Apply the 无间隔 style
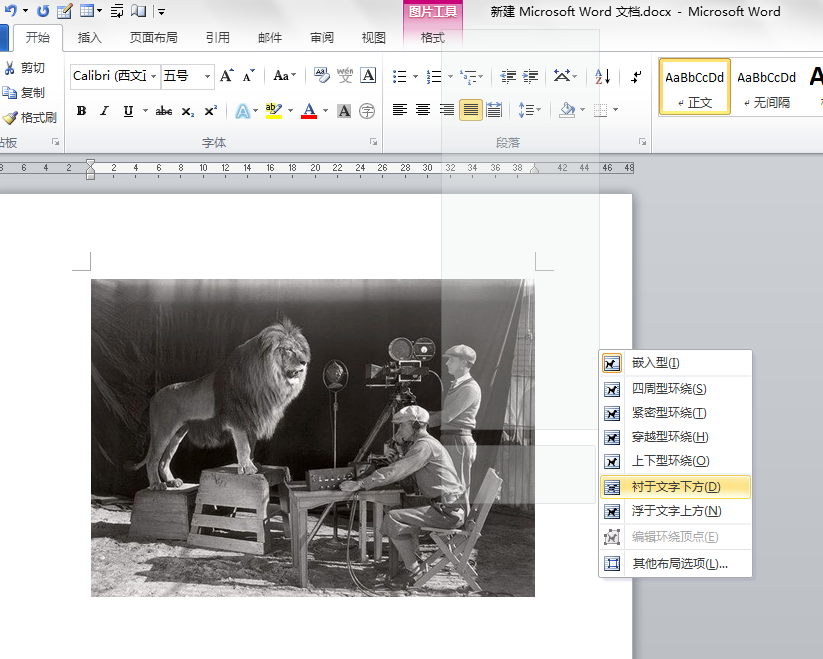 pos(766,87)
